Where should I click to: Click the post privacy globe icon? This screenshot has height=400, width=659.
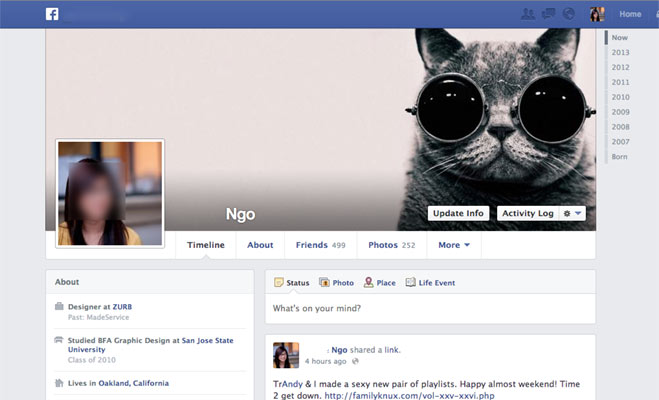[x=355, y=361]
